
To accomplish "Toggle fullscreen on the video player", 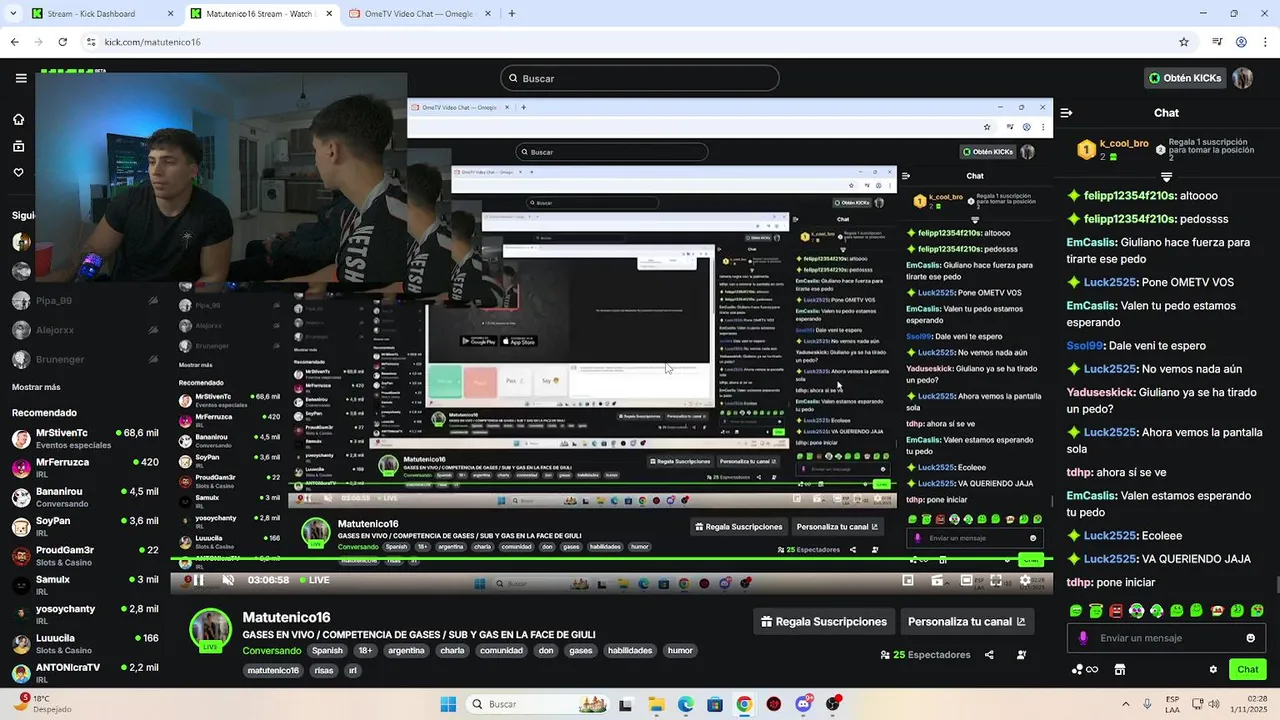I will (x=996, y=580).
